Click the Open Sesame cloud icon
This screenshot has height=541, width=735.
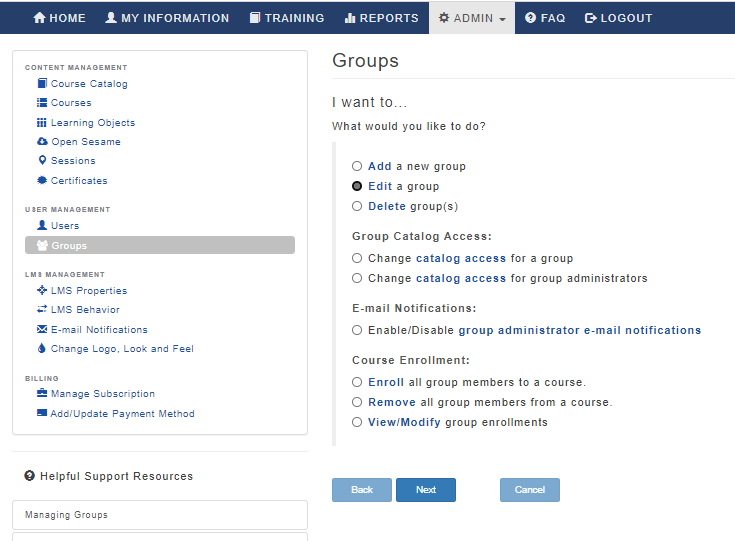pos(42,141)
